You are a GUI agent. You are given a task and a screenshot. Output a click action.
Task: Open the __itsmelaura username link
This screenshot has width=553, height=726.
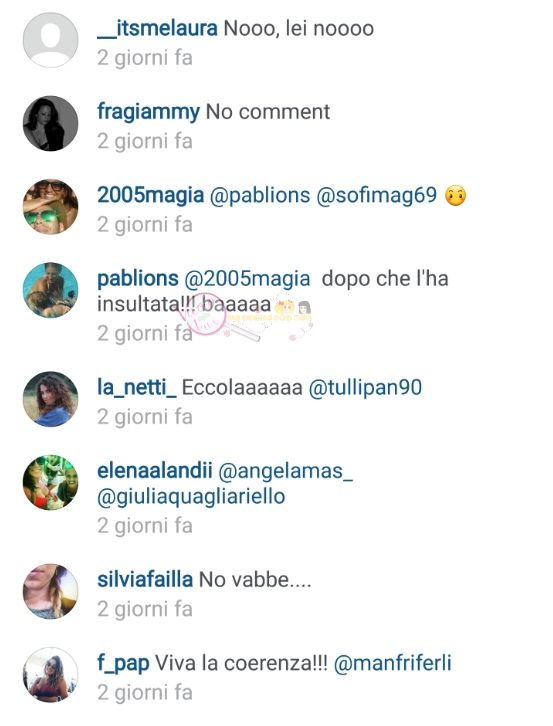pyautogui.click(x=157, y=29)
